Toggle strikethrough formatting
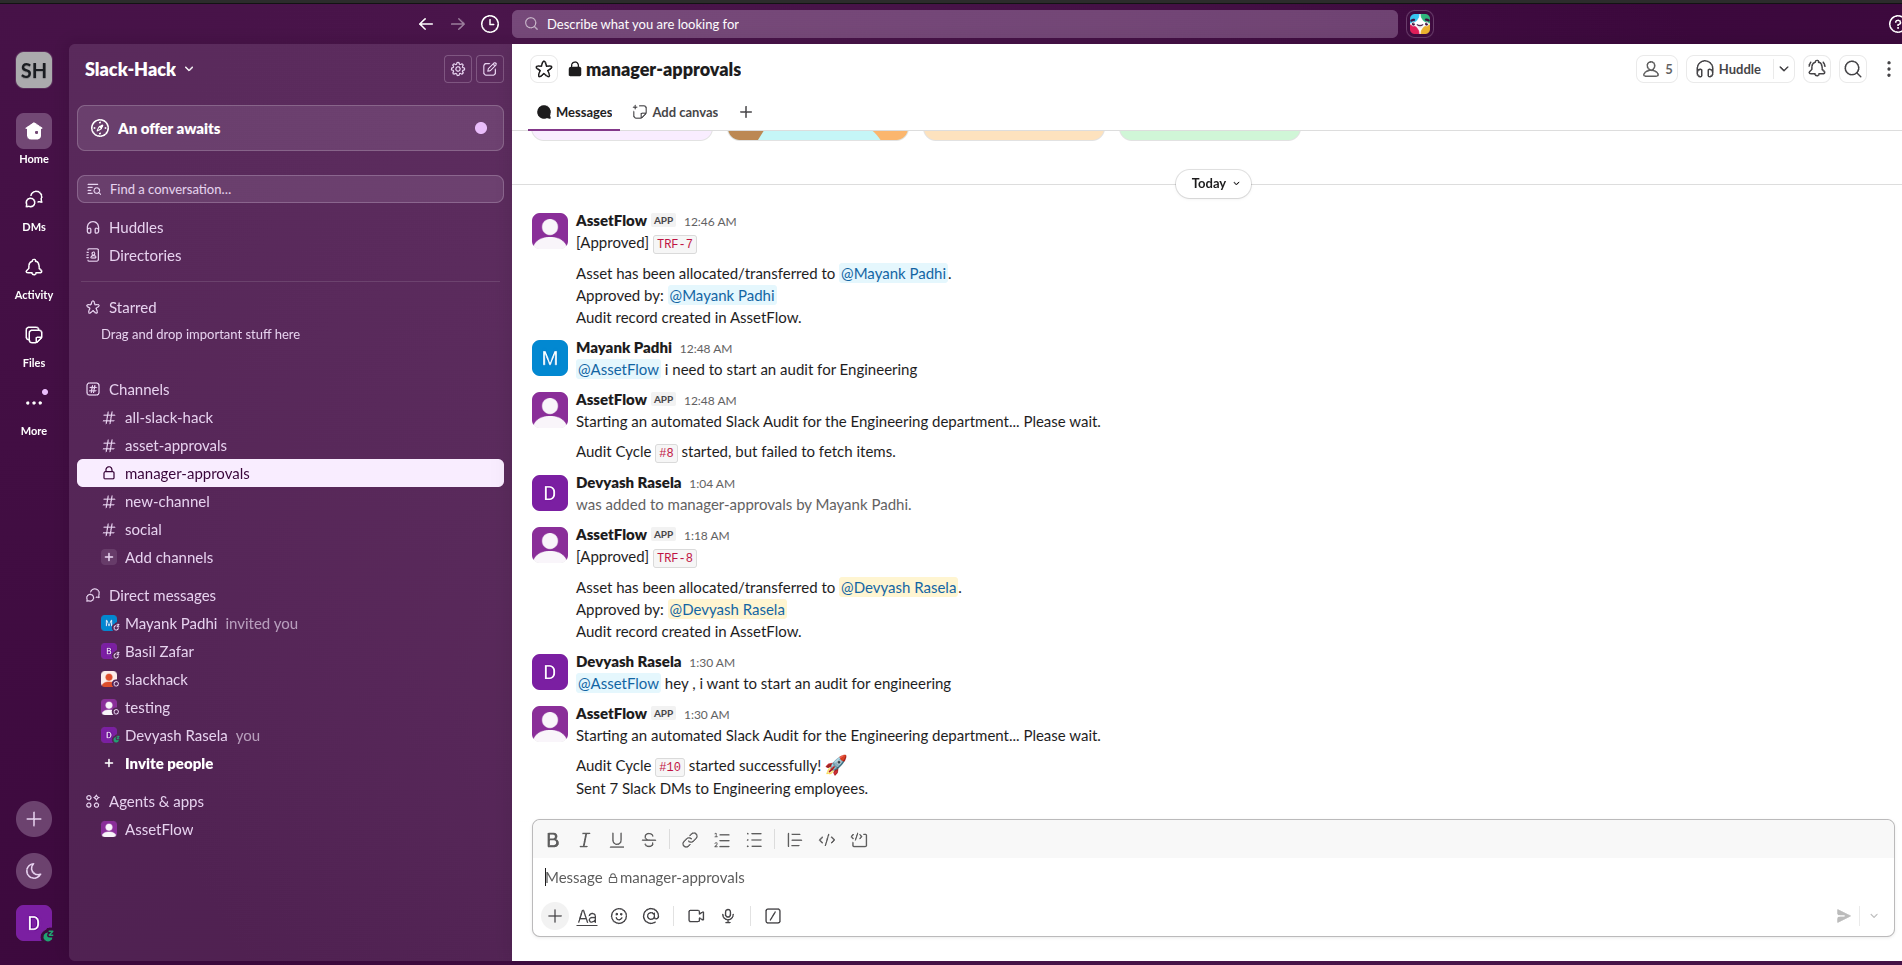1902x965 pixels. pyautogui.click(x=649, y=840)
